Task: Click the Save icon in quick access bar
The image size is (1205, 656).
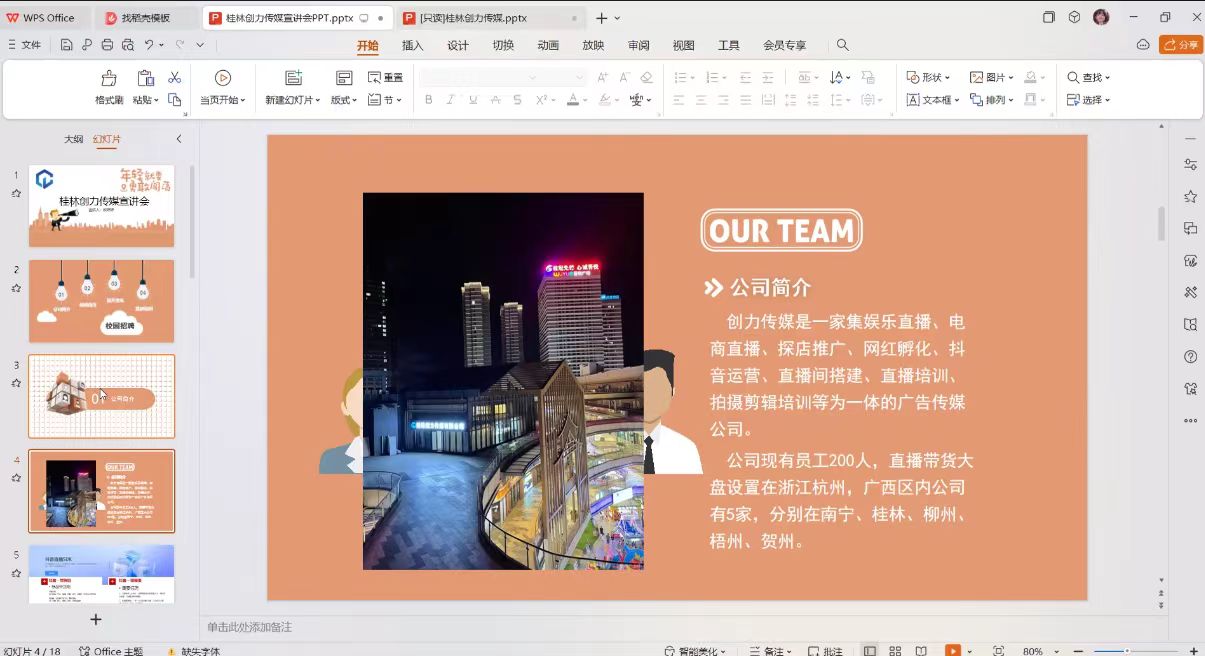Action: (x=66, y=45)
